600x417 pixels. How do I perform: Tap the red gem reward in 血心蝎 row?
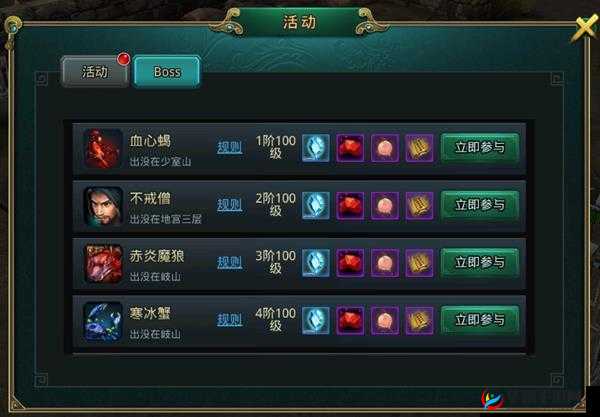click(350, 148)
